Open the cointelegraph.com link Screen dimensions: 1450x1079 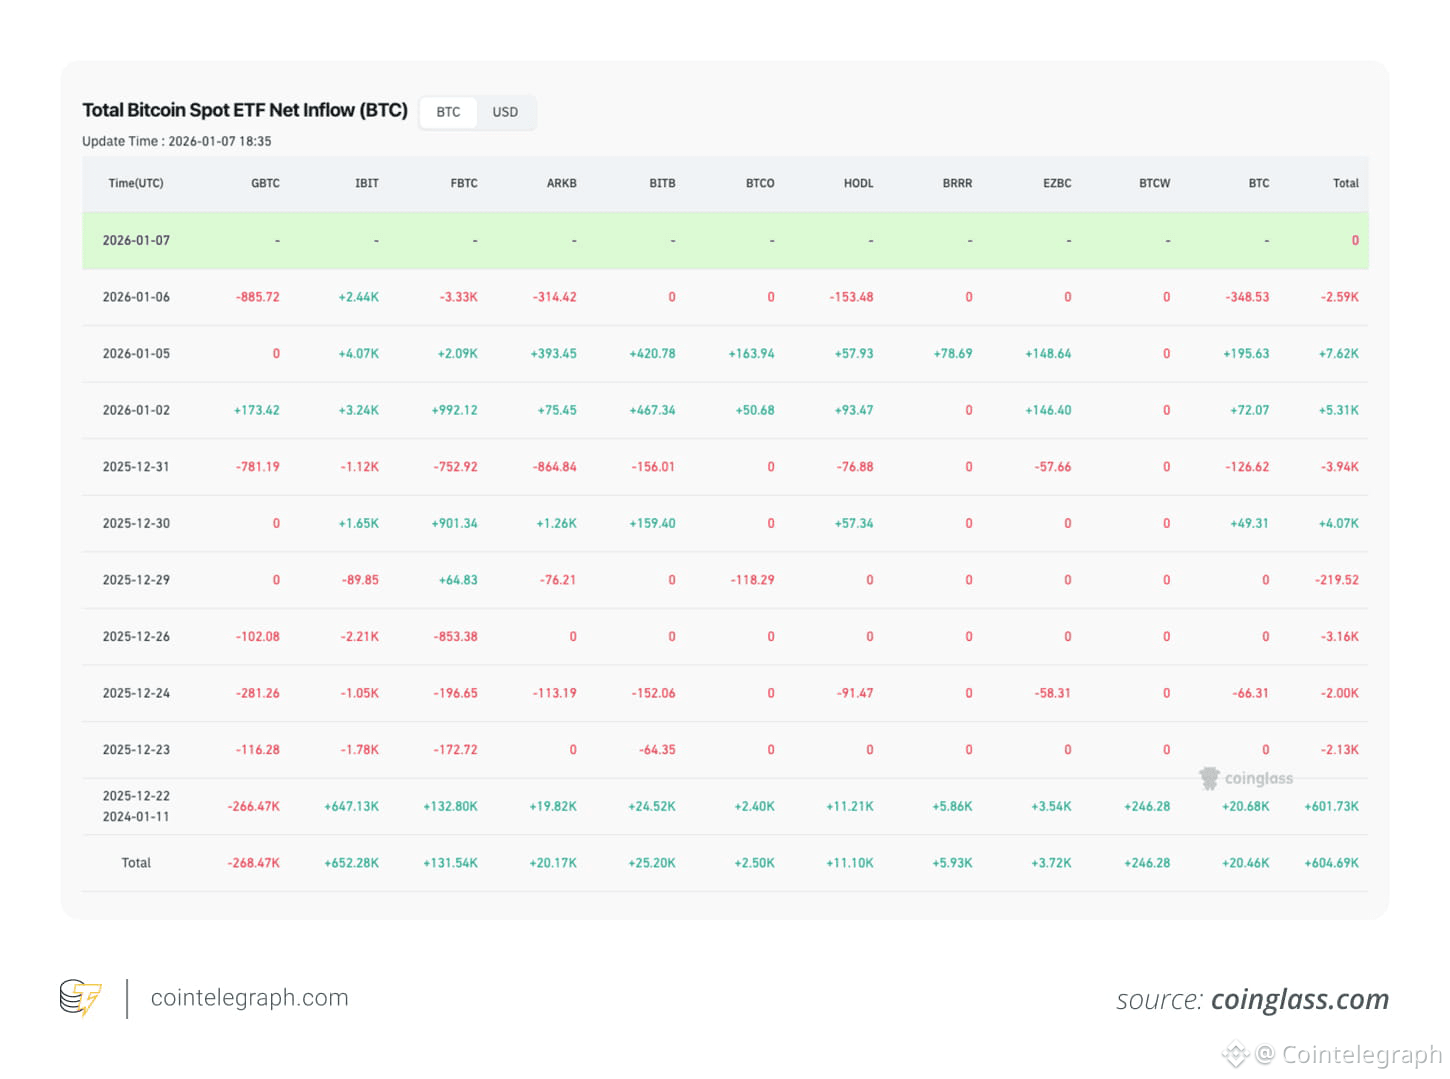249,998
